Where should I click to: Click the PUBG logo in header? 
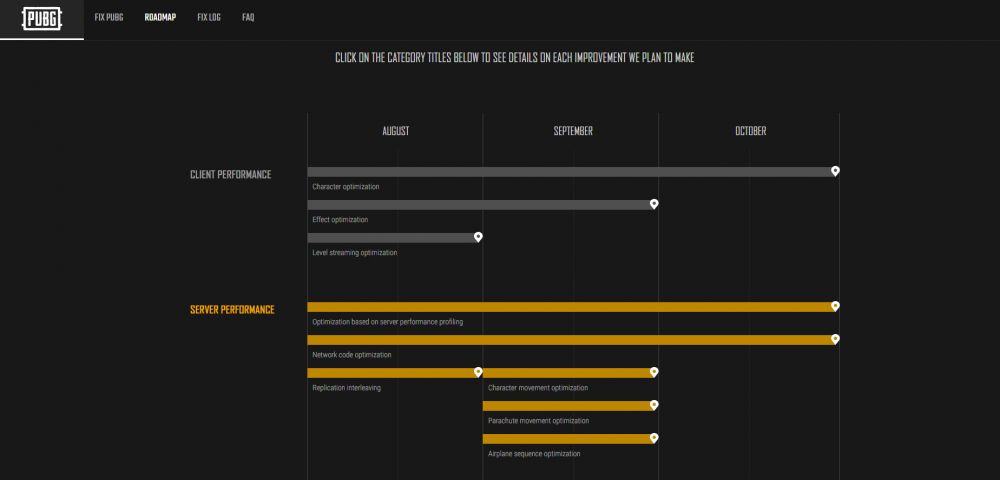(42, 18)
